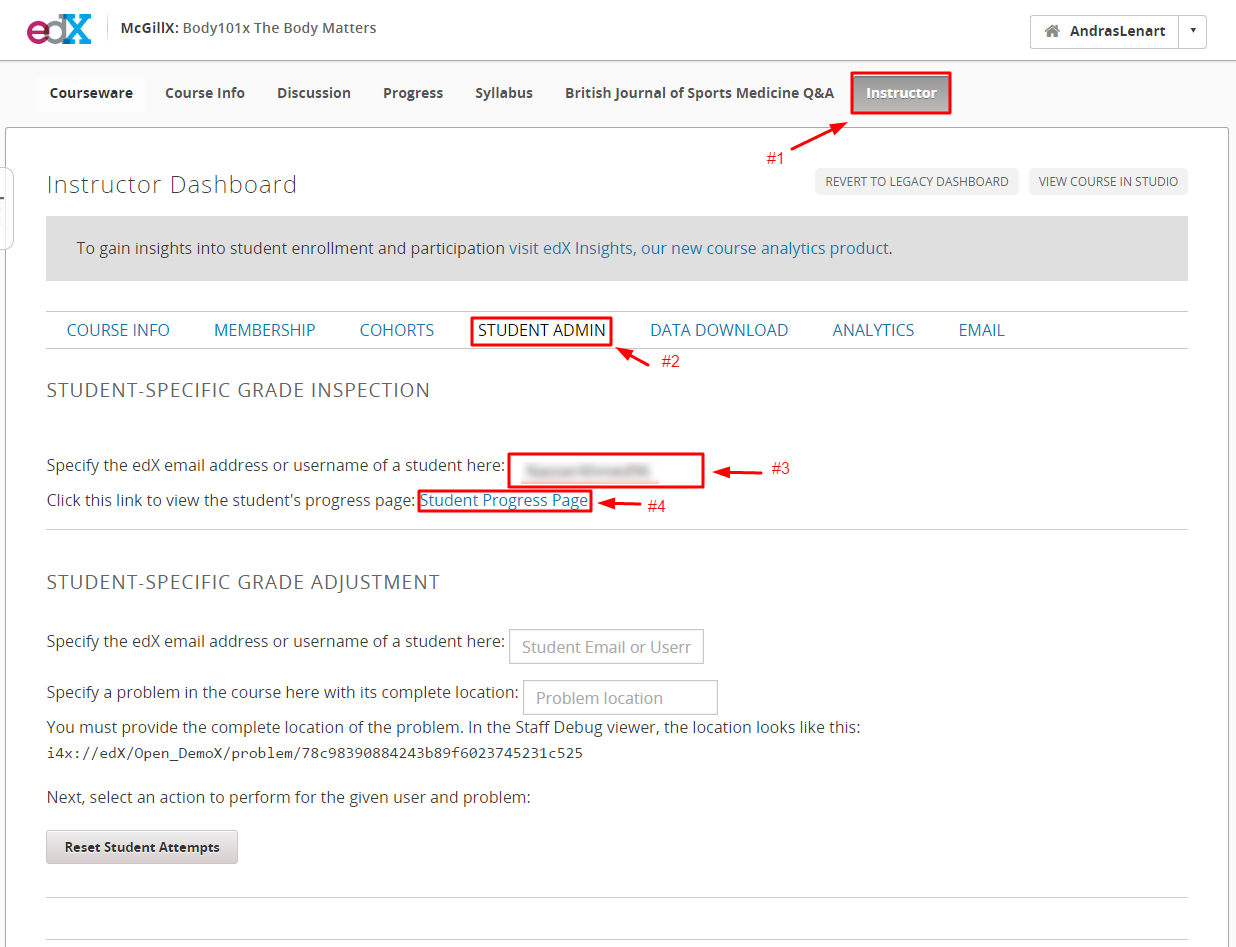Open British Journal of Sports Medicine Q&A tab
Image resolution: width=1236 pixels, height=947 pixels.
pos(699,93)
